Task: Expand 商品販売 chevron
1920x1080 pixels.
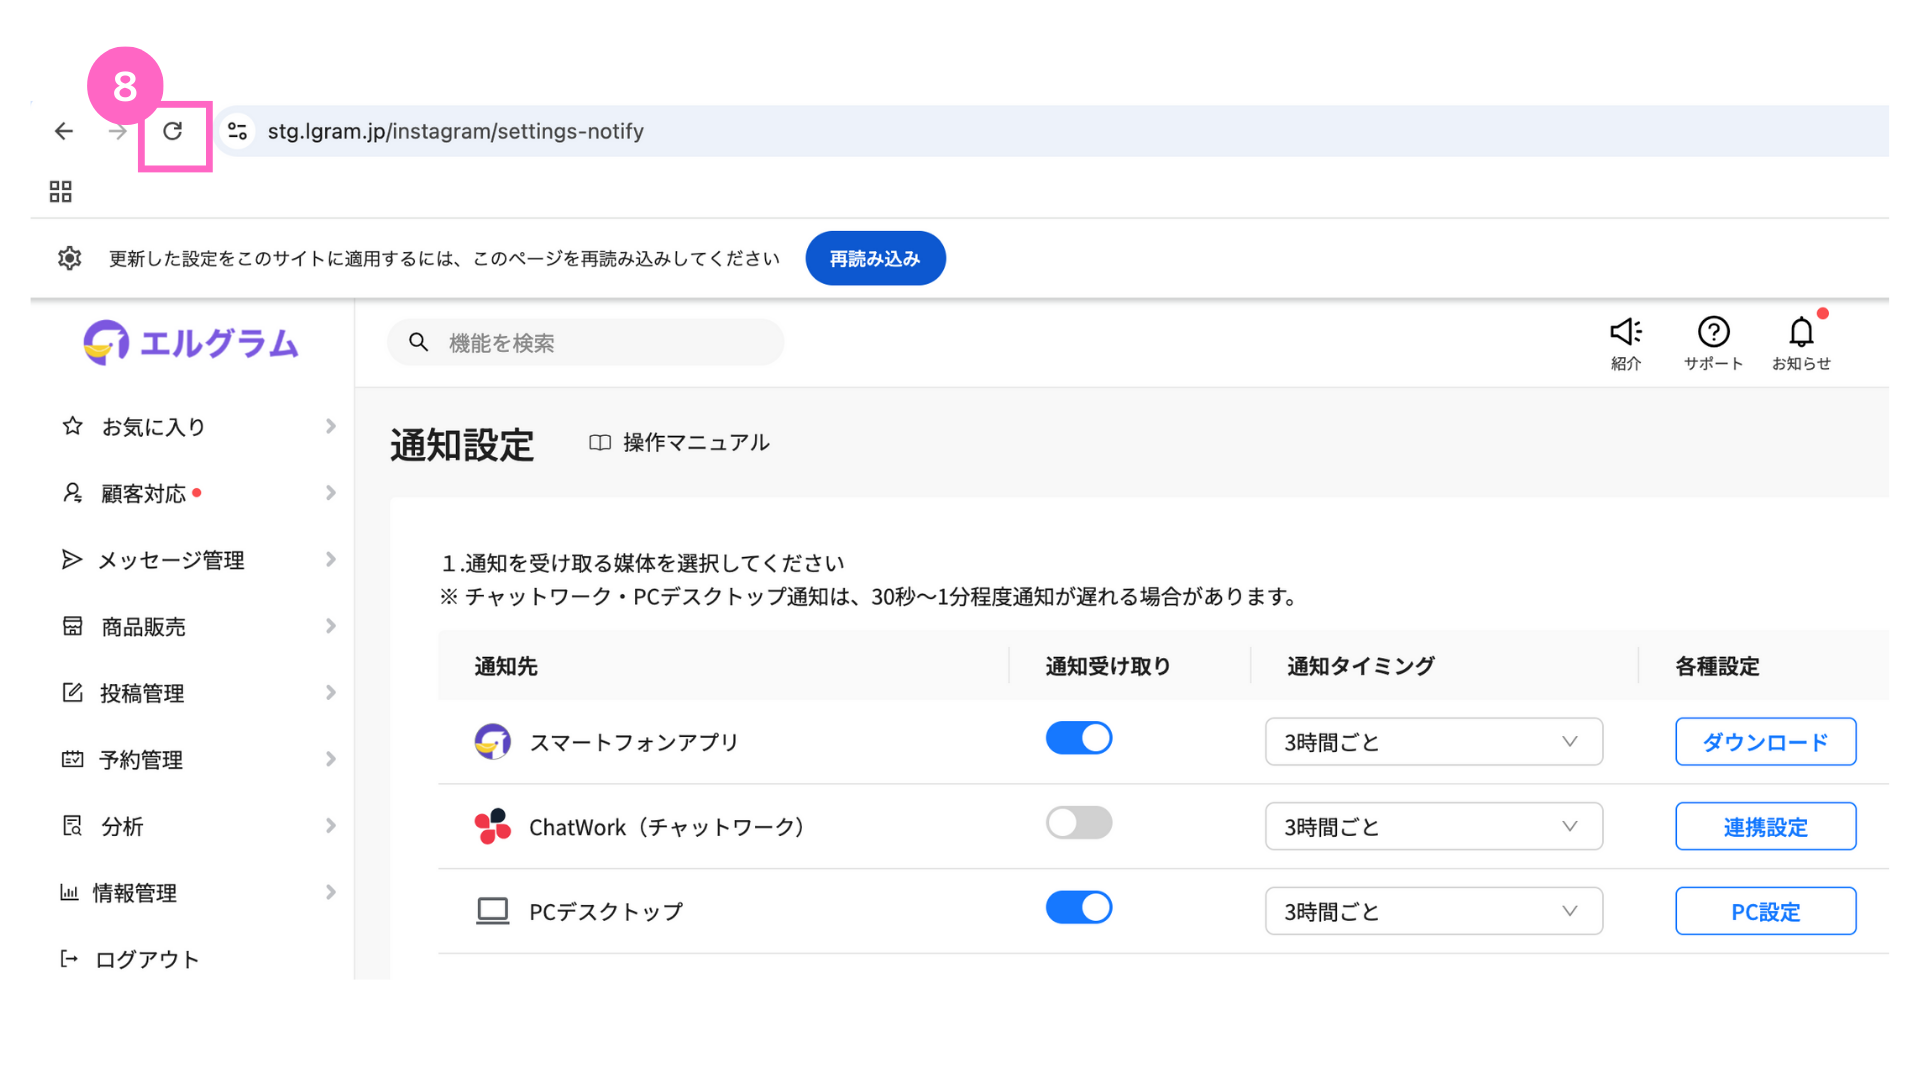Action: click(x=331, y=626)
